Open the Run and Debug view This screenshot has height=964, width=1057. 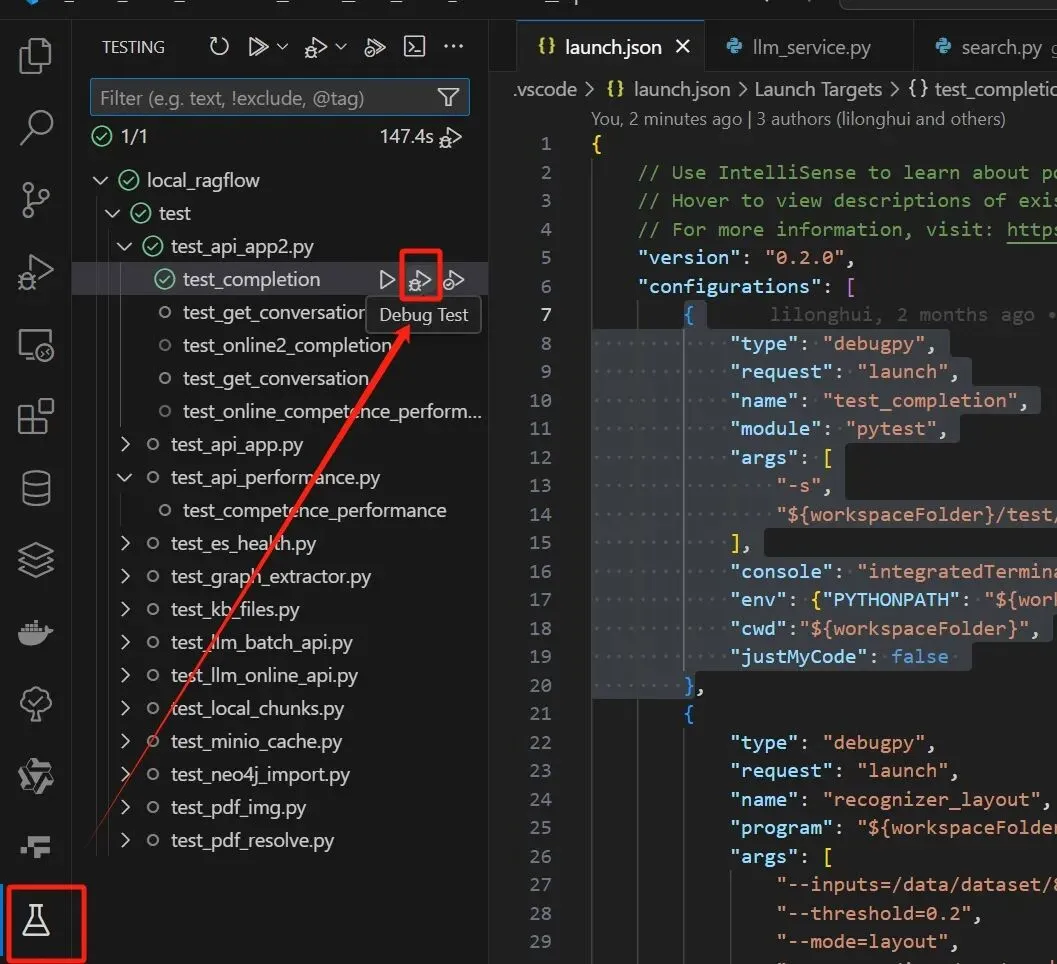tap(35, 272)
